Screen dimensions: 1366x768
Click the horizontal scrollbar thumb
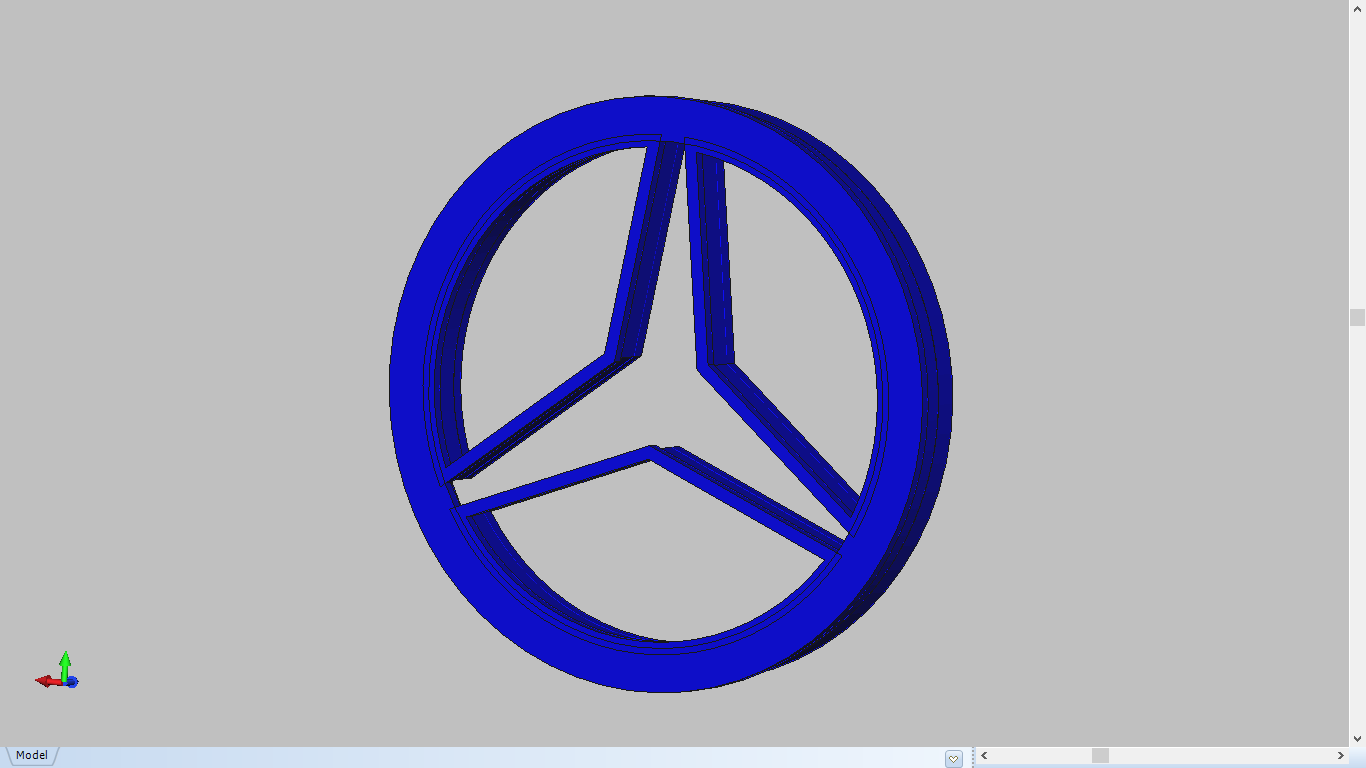coord(1100,756)
